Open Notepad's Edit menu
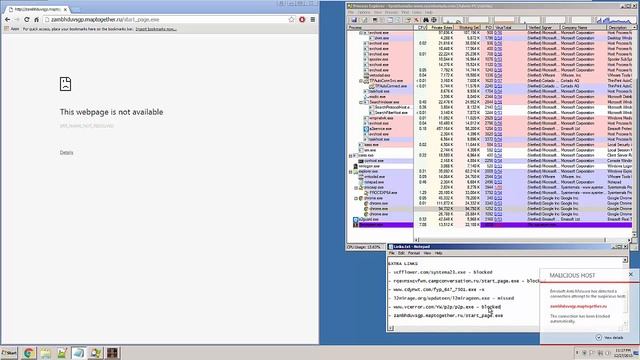The height and width of the screenshot is (360, 640). click(401, 253)
